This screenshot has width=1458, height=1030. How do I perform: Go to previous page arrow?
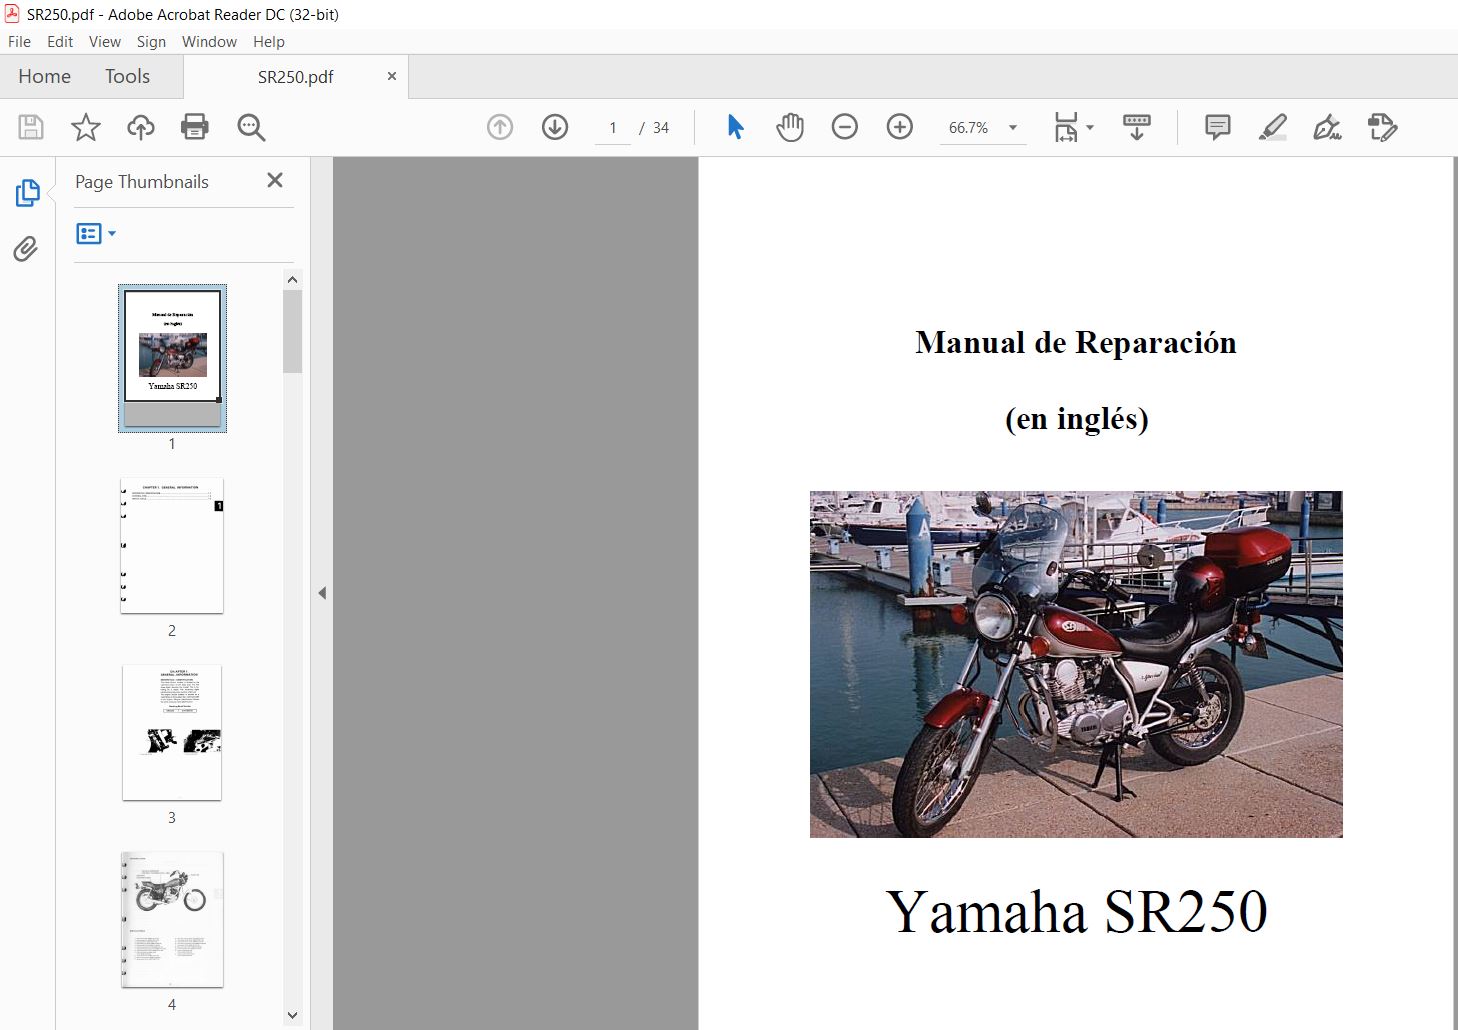pos(500,127)
